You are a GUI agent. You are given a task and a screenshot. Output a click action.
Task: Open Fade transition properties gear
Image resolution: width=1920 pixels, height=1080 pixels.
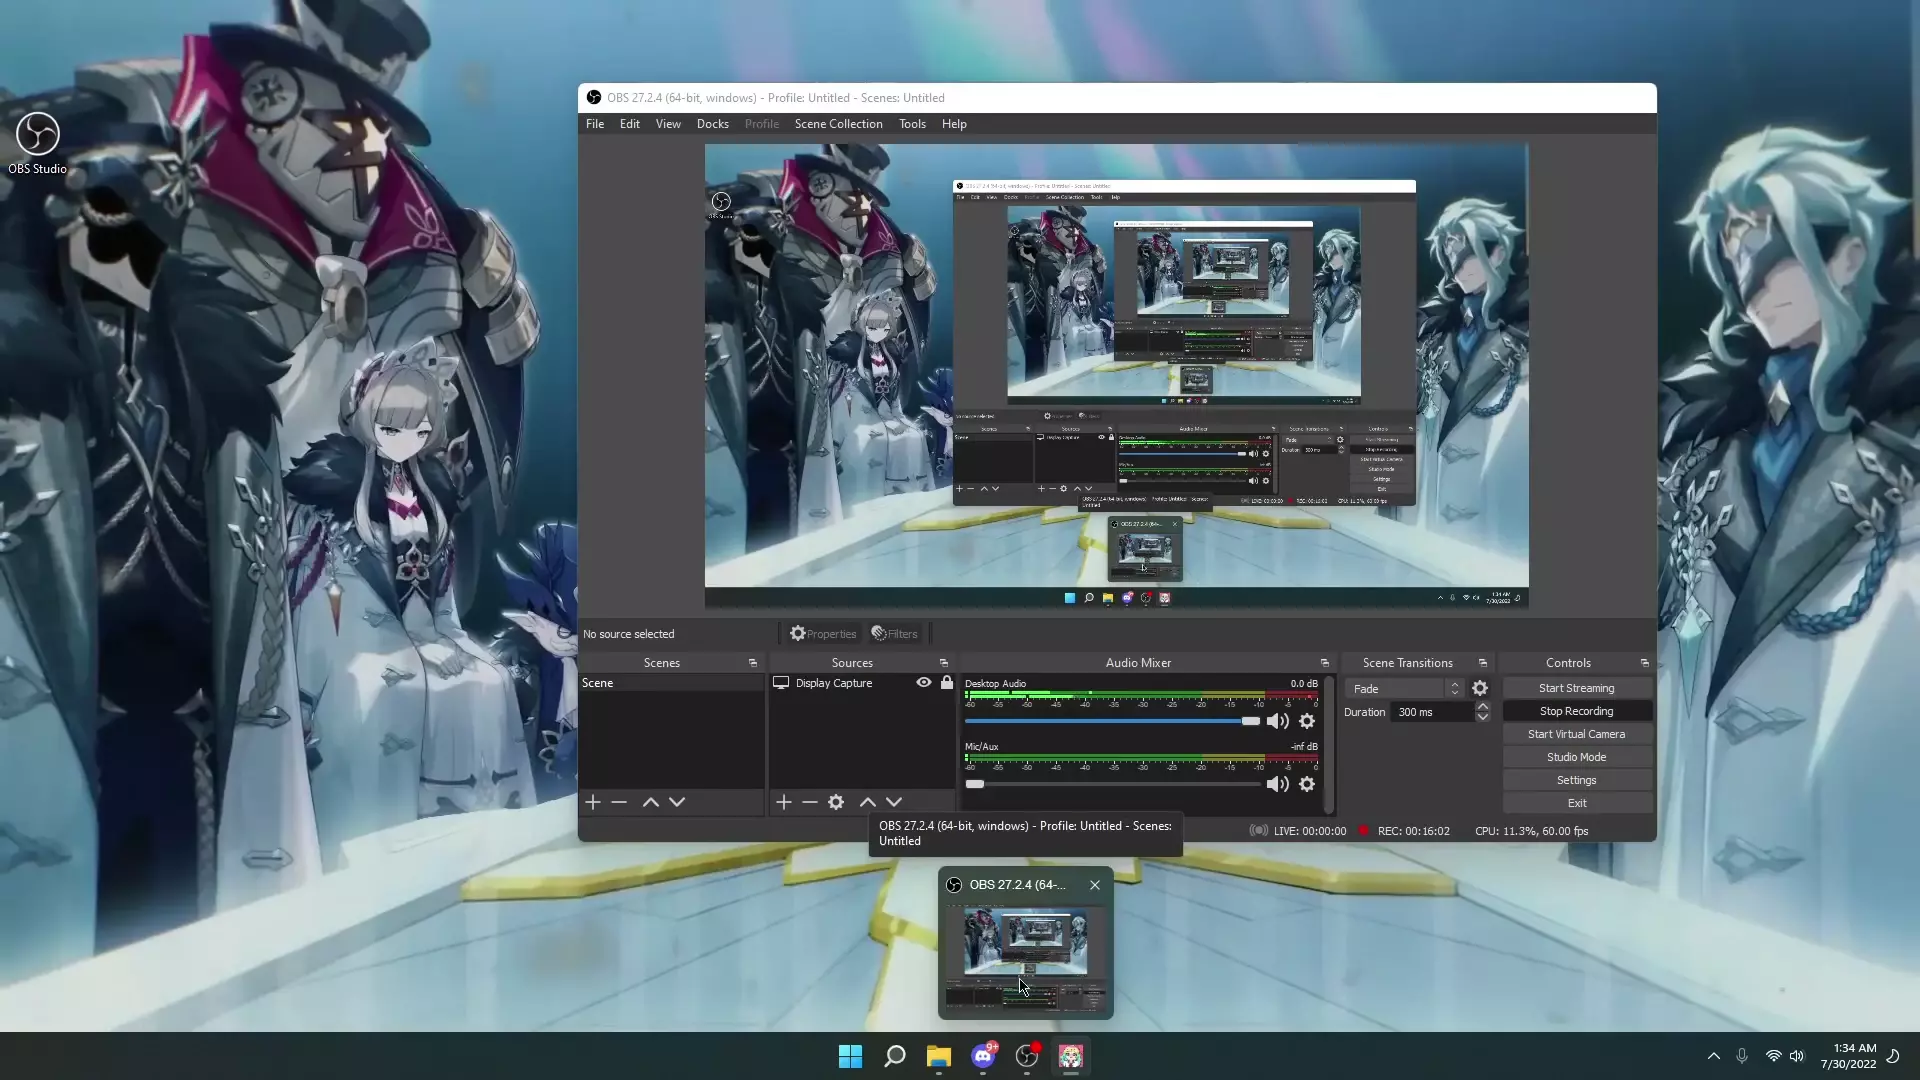1480,688
